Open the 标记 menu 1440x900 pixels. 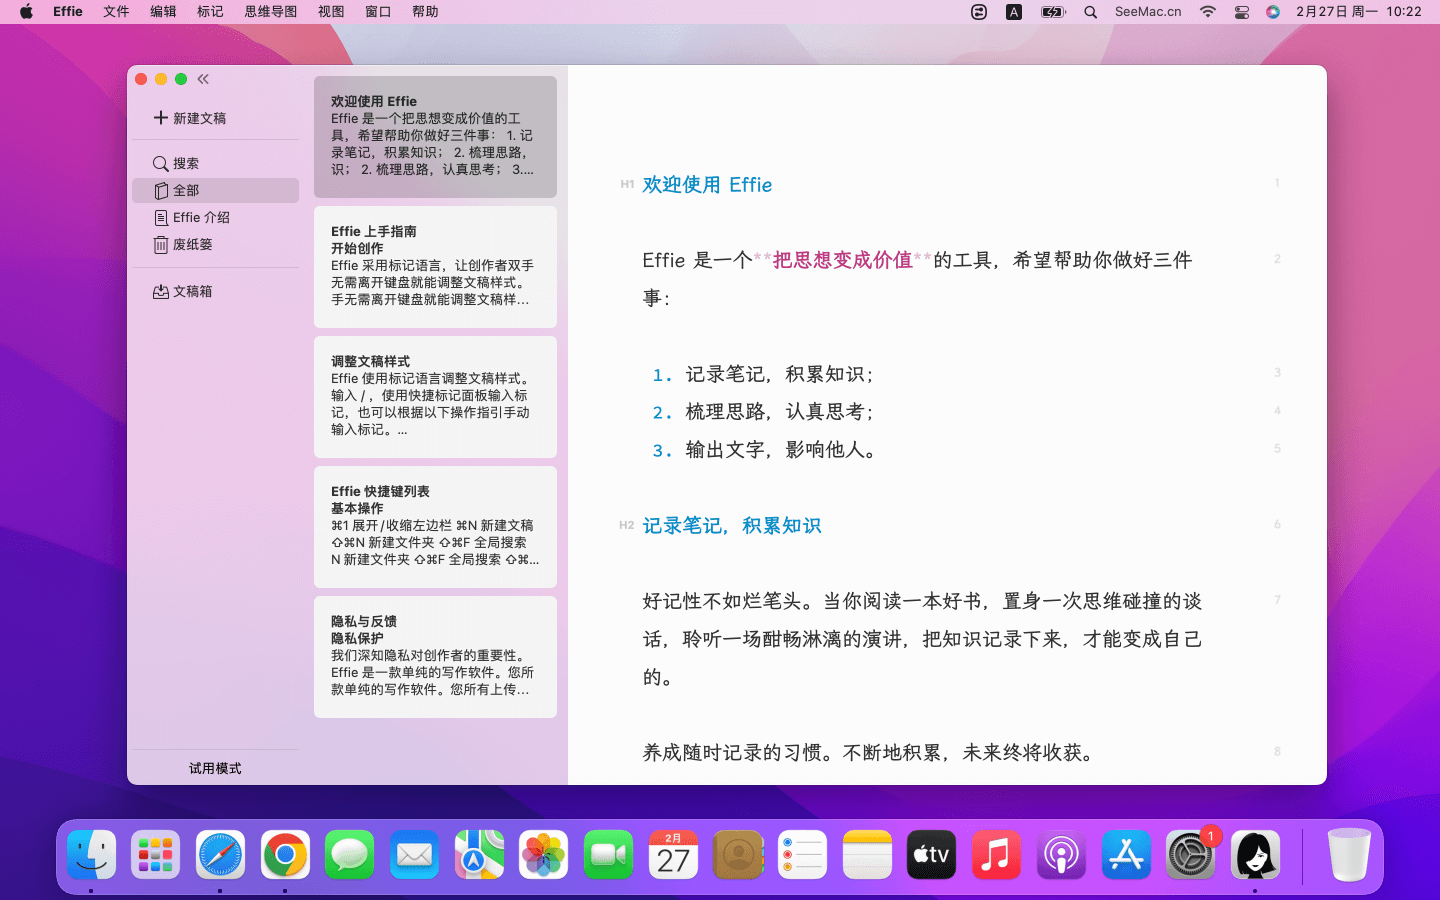pos(210,12)
